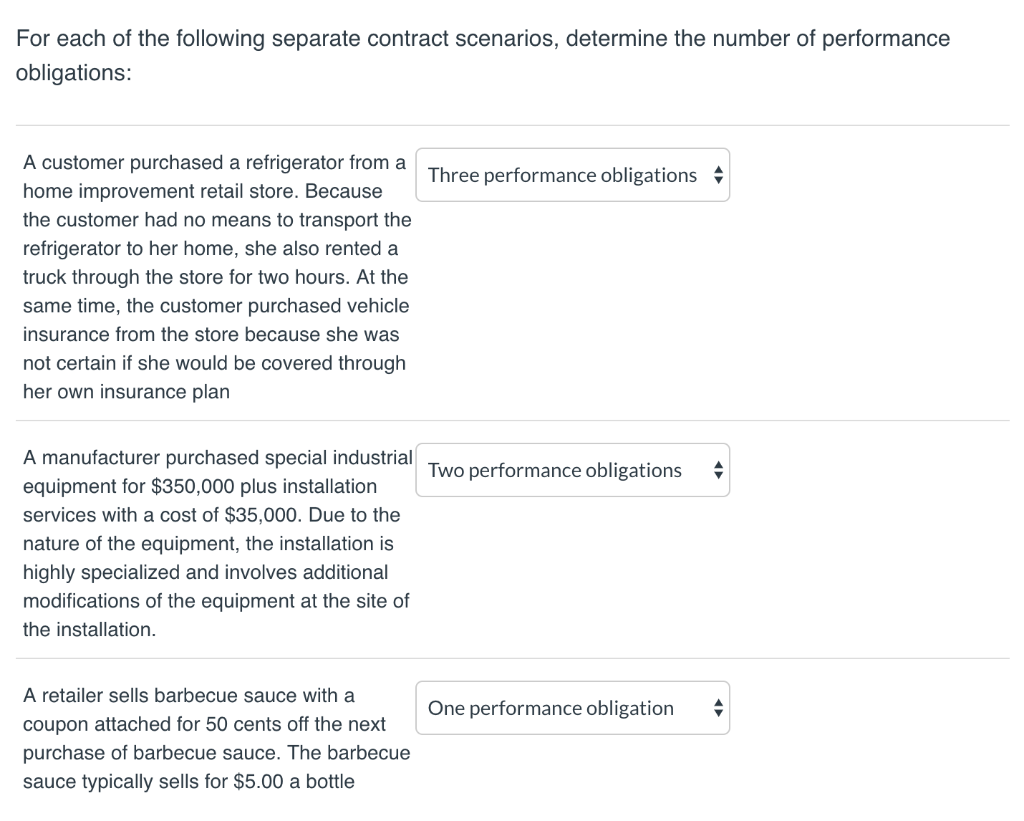Select the refrigerator scenario text paragraph
1024x821 pixels.
(216, 277)
